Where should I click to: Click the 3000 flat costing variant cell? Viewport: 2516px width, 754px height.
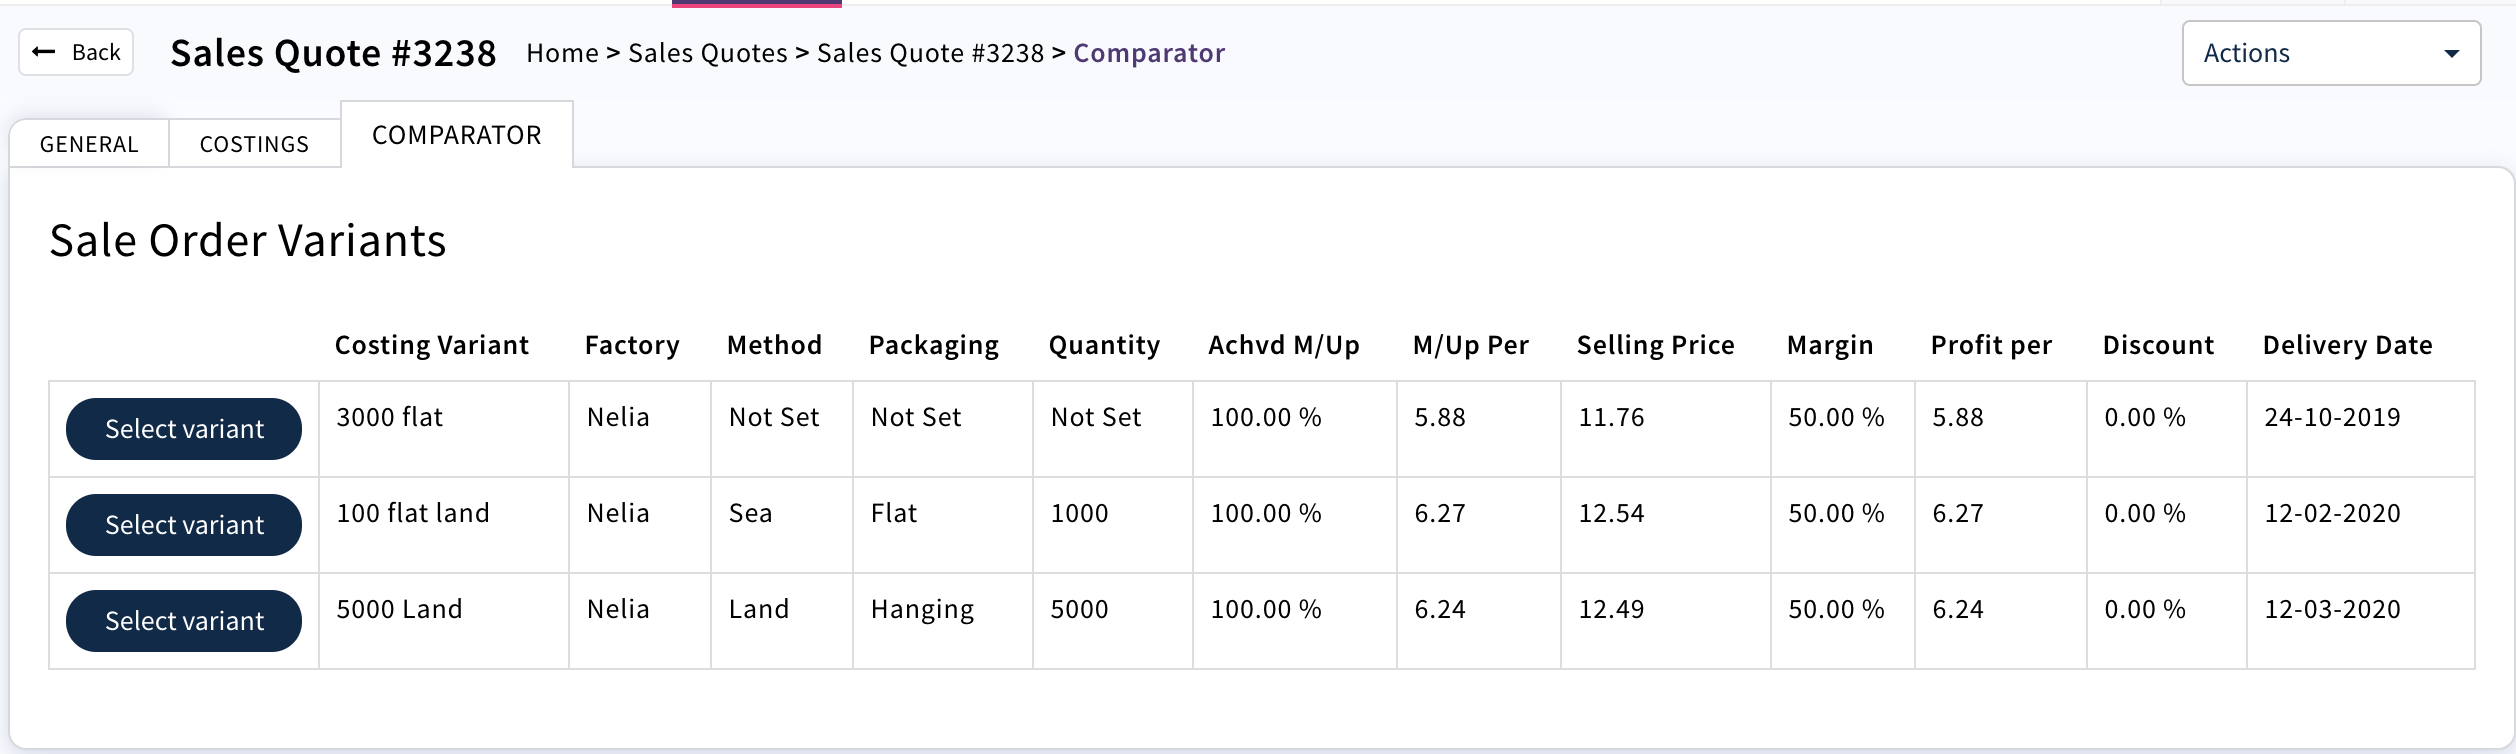pyautogui.click(x=389, y=417)
